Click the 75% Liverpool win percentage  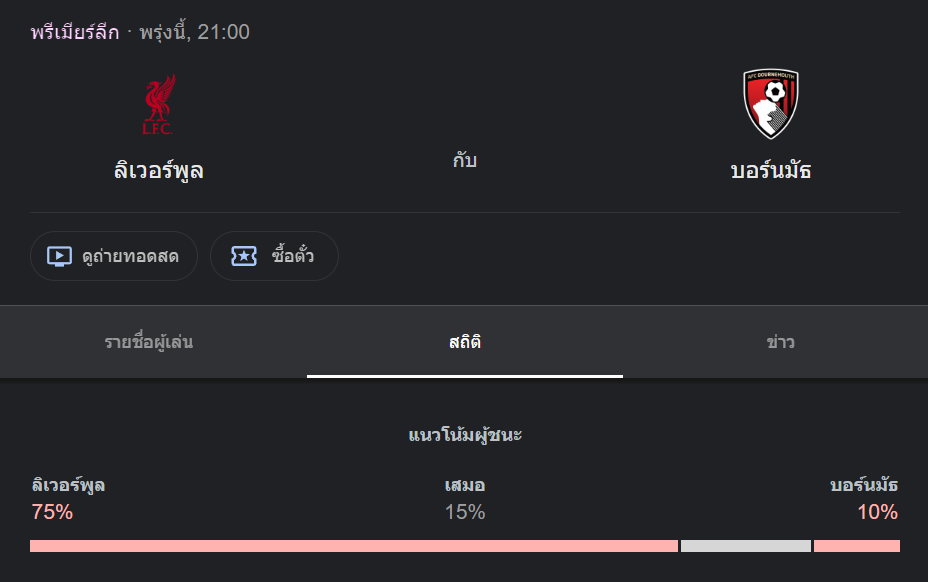point(52,512)
